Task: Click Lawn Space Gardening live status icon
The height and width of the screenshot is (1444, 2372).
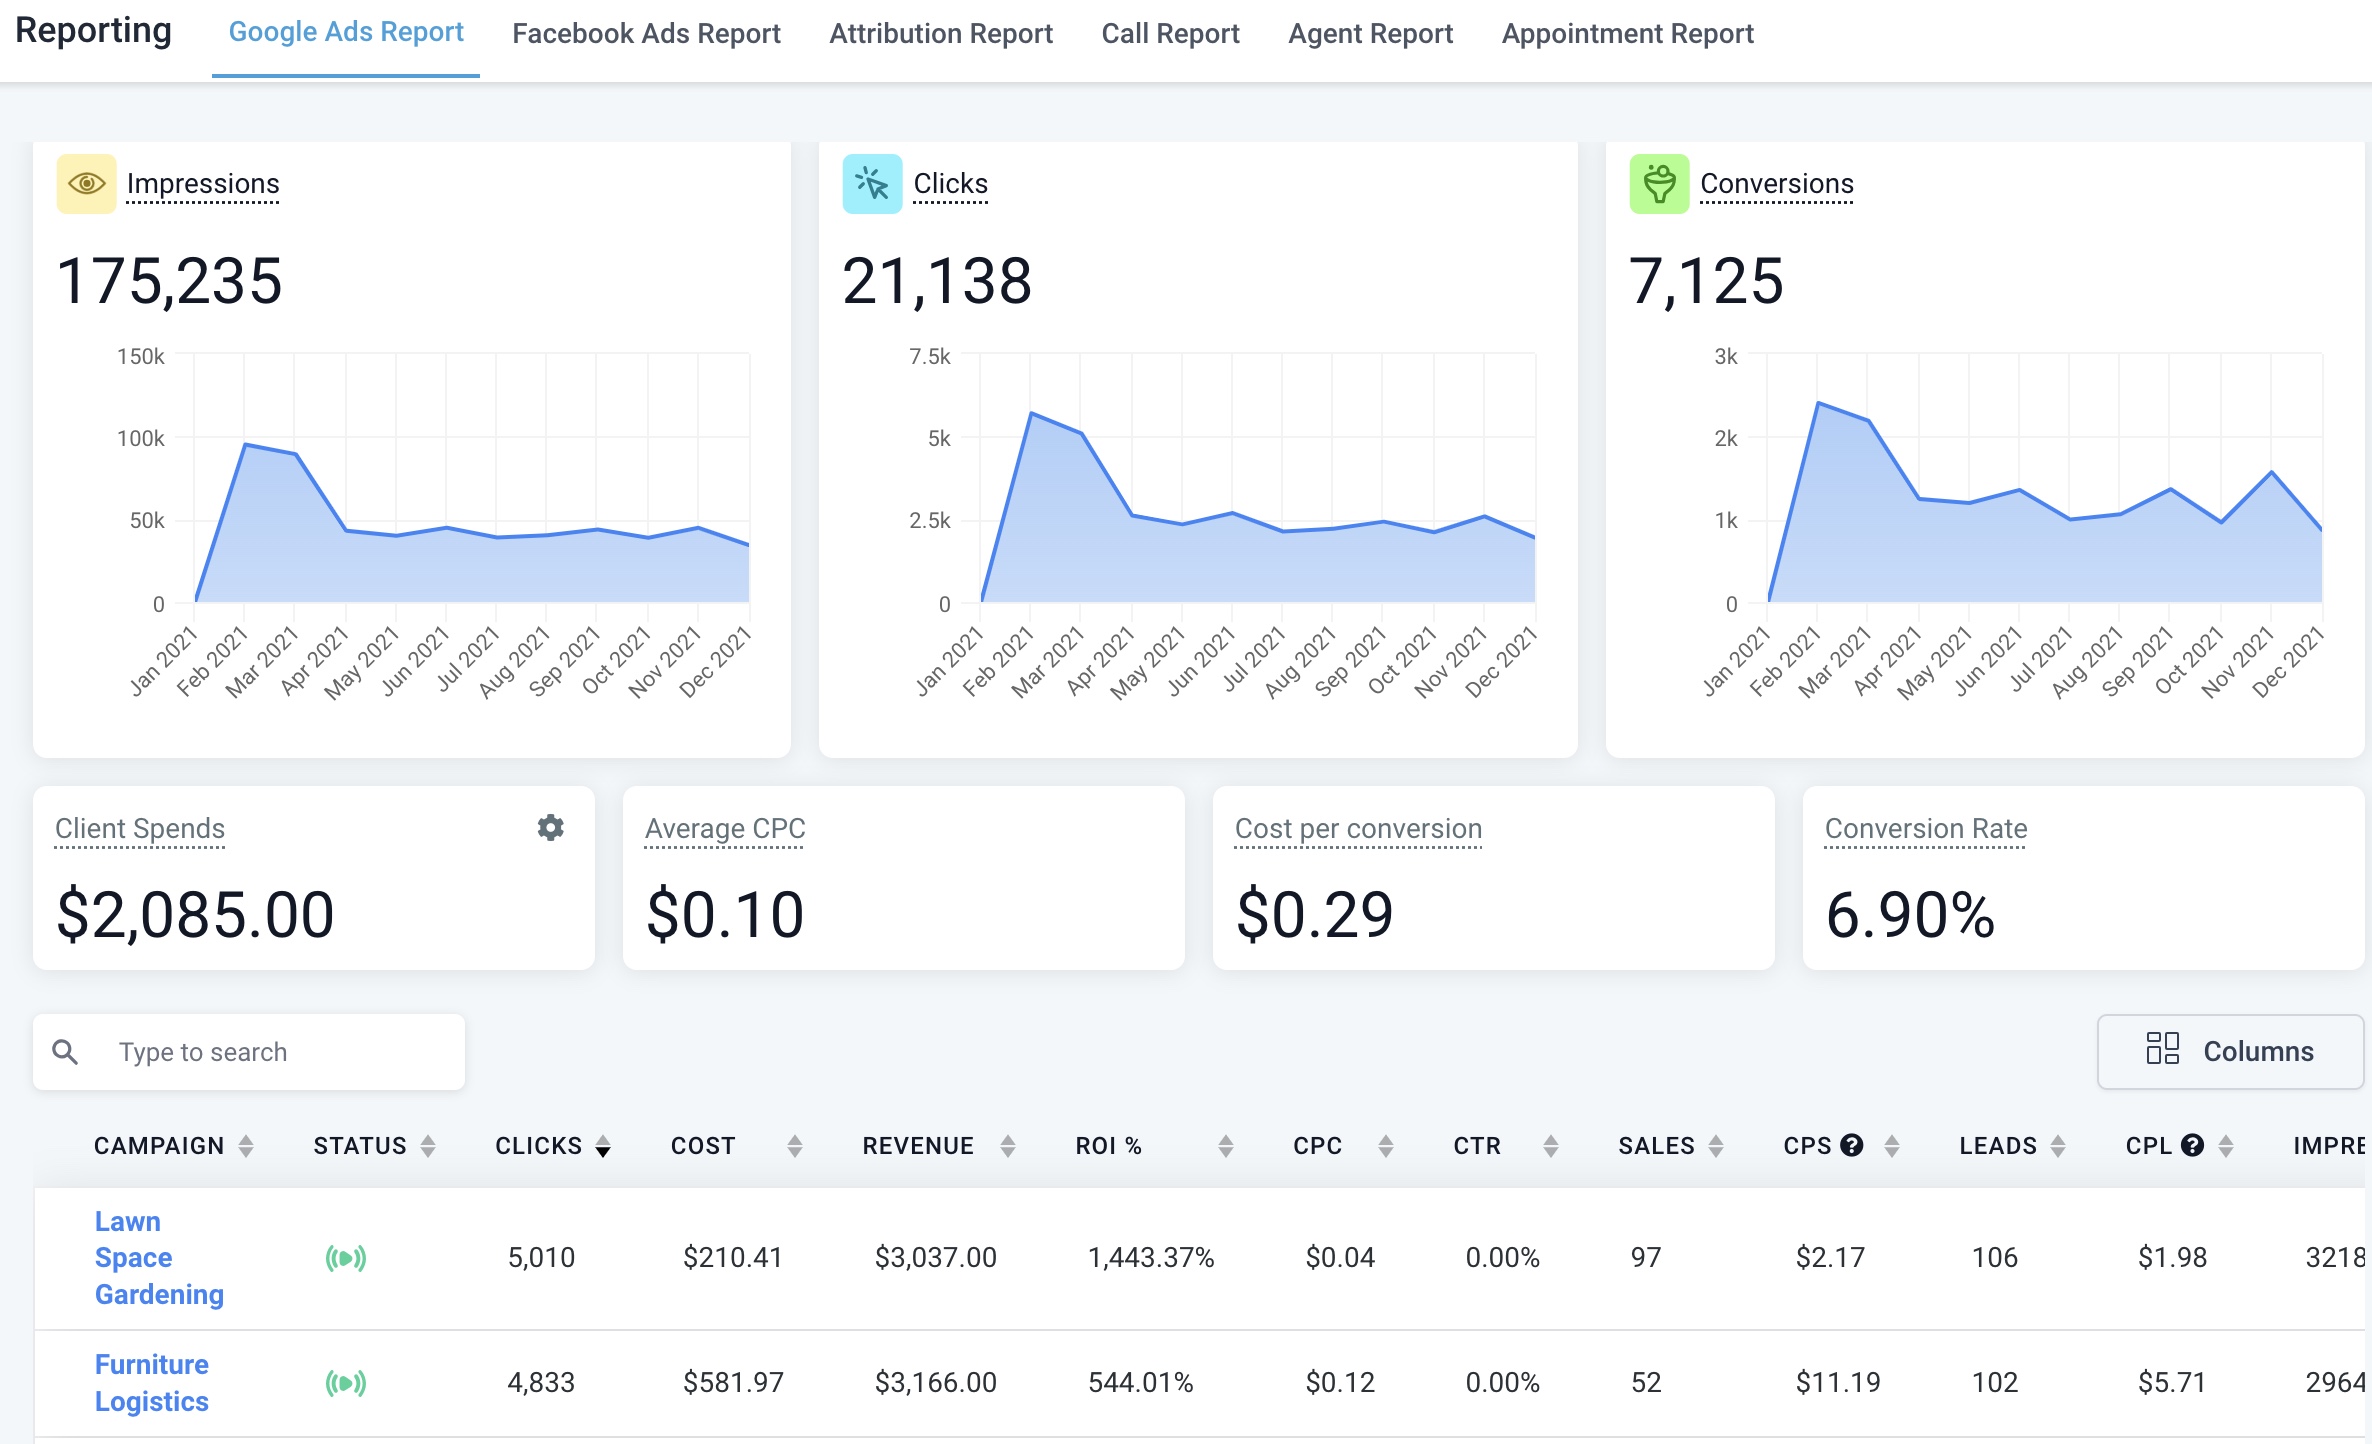Action: pyautogui.click(x=346, y=1257)
